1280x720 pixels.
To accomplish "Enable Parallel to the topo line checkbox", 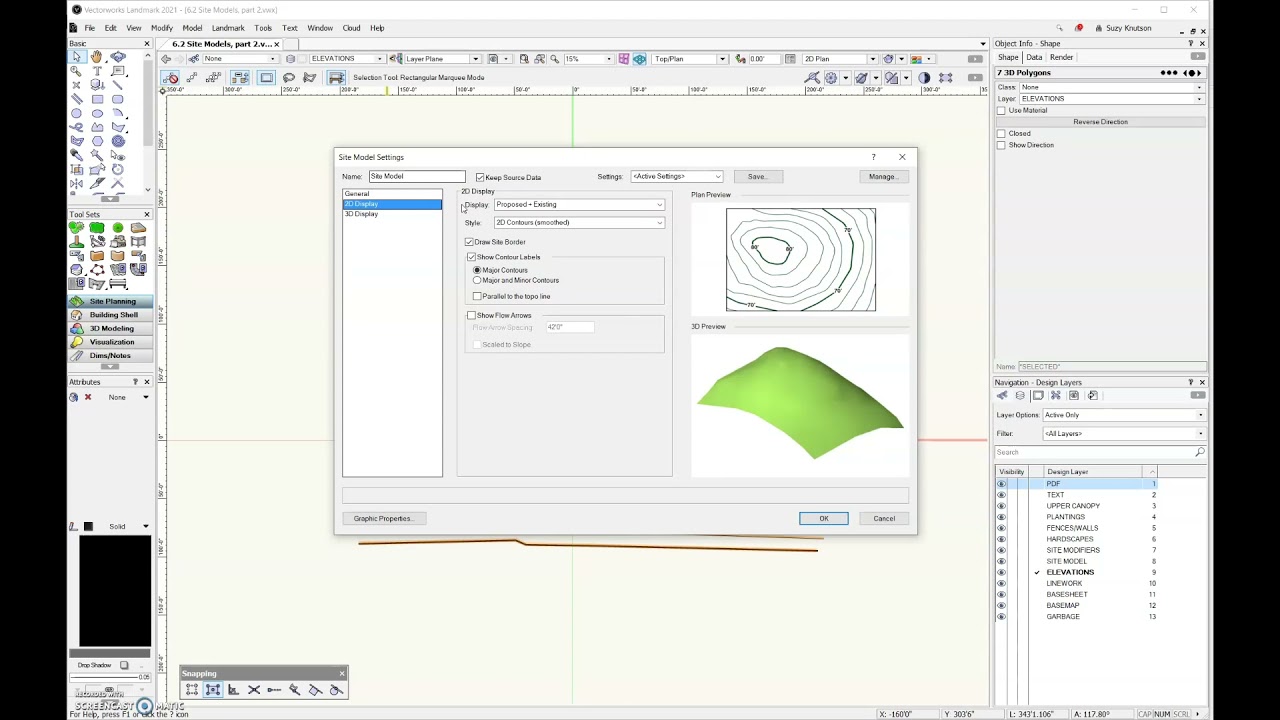I will pyautogui.click(x=477, y=296).
